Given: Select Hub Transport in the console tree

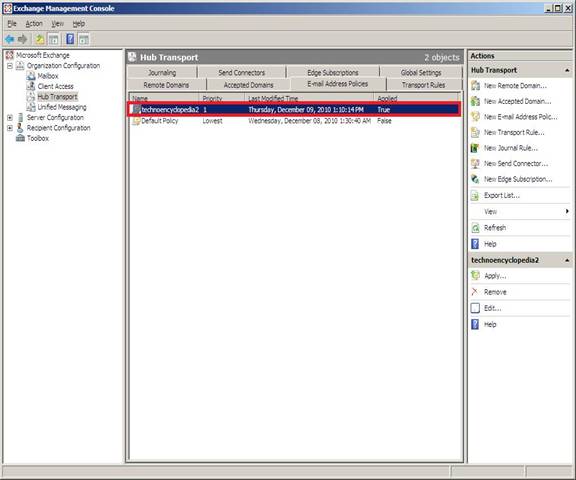Looking at the screenshot, I should (x=57, y=97).
